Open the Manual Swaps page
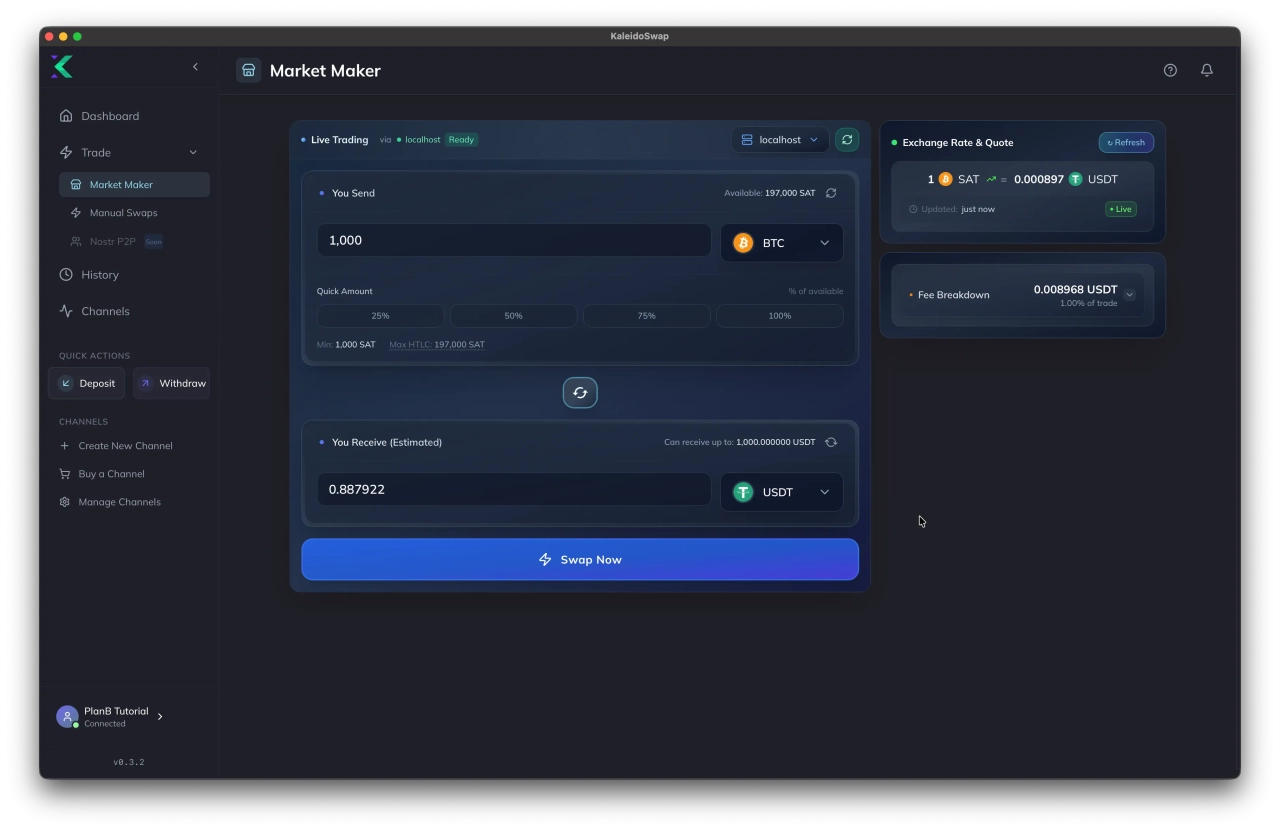1280x831 pixels. coord(123,212)
